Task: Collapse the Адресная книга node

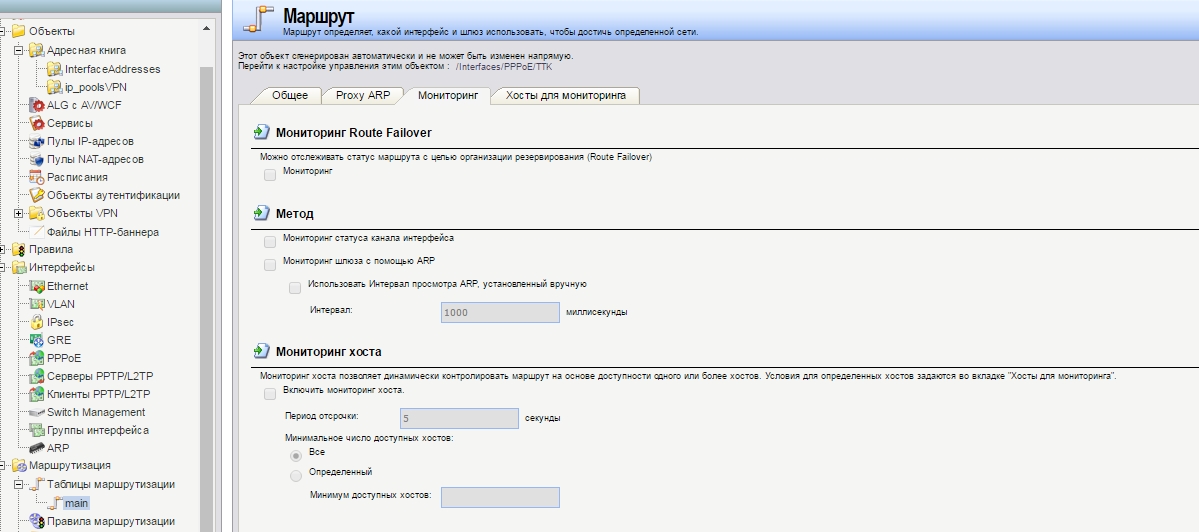Action: (19, 50)
